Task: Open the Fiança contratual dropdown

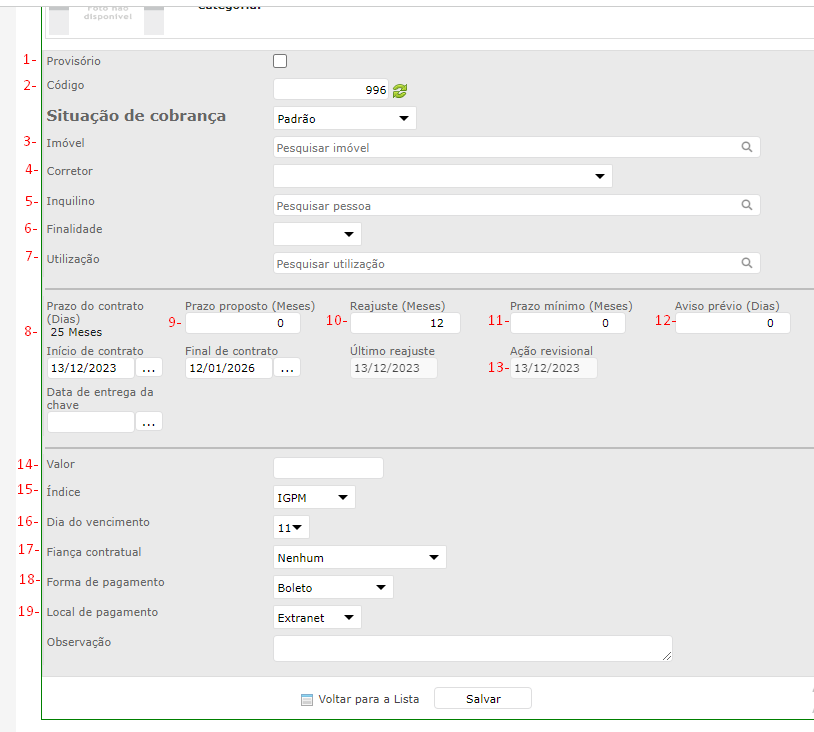Action: [359, 557]
